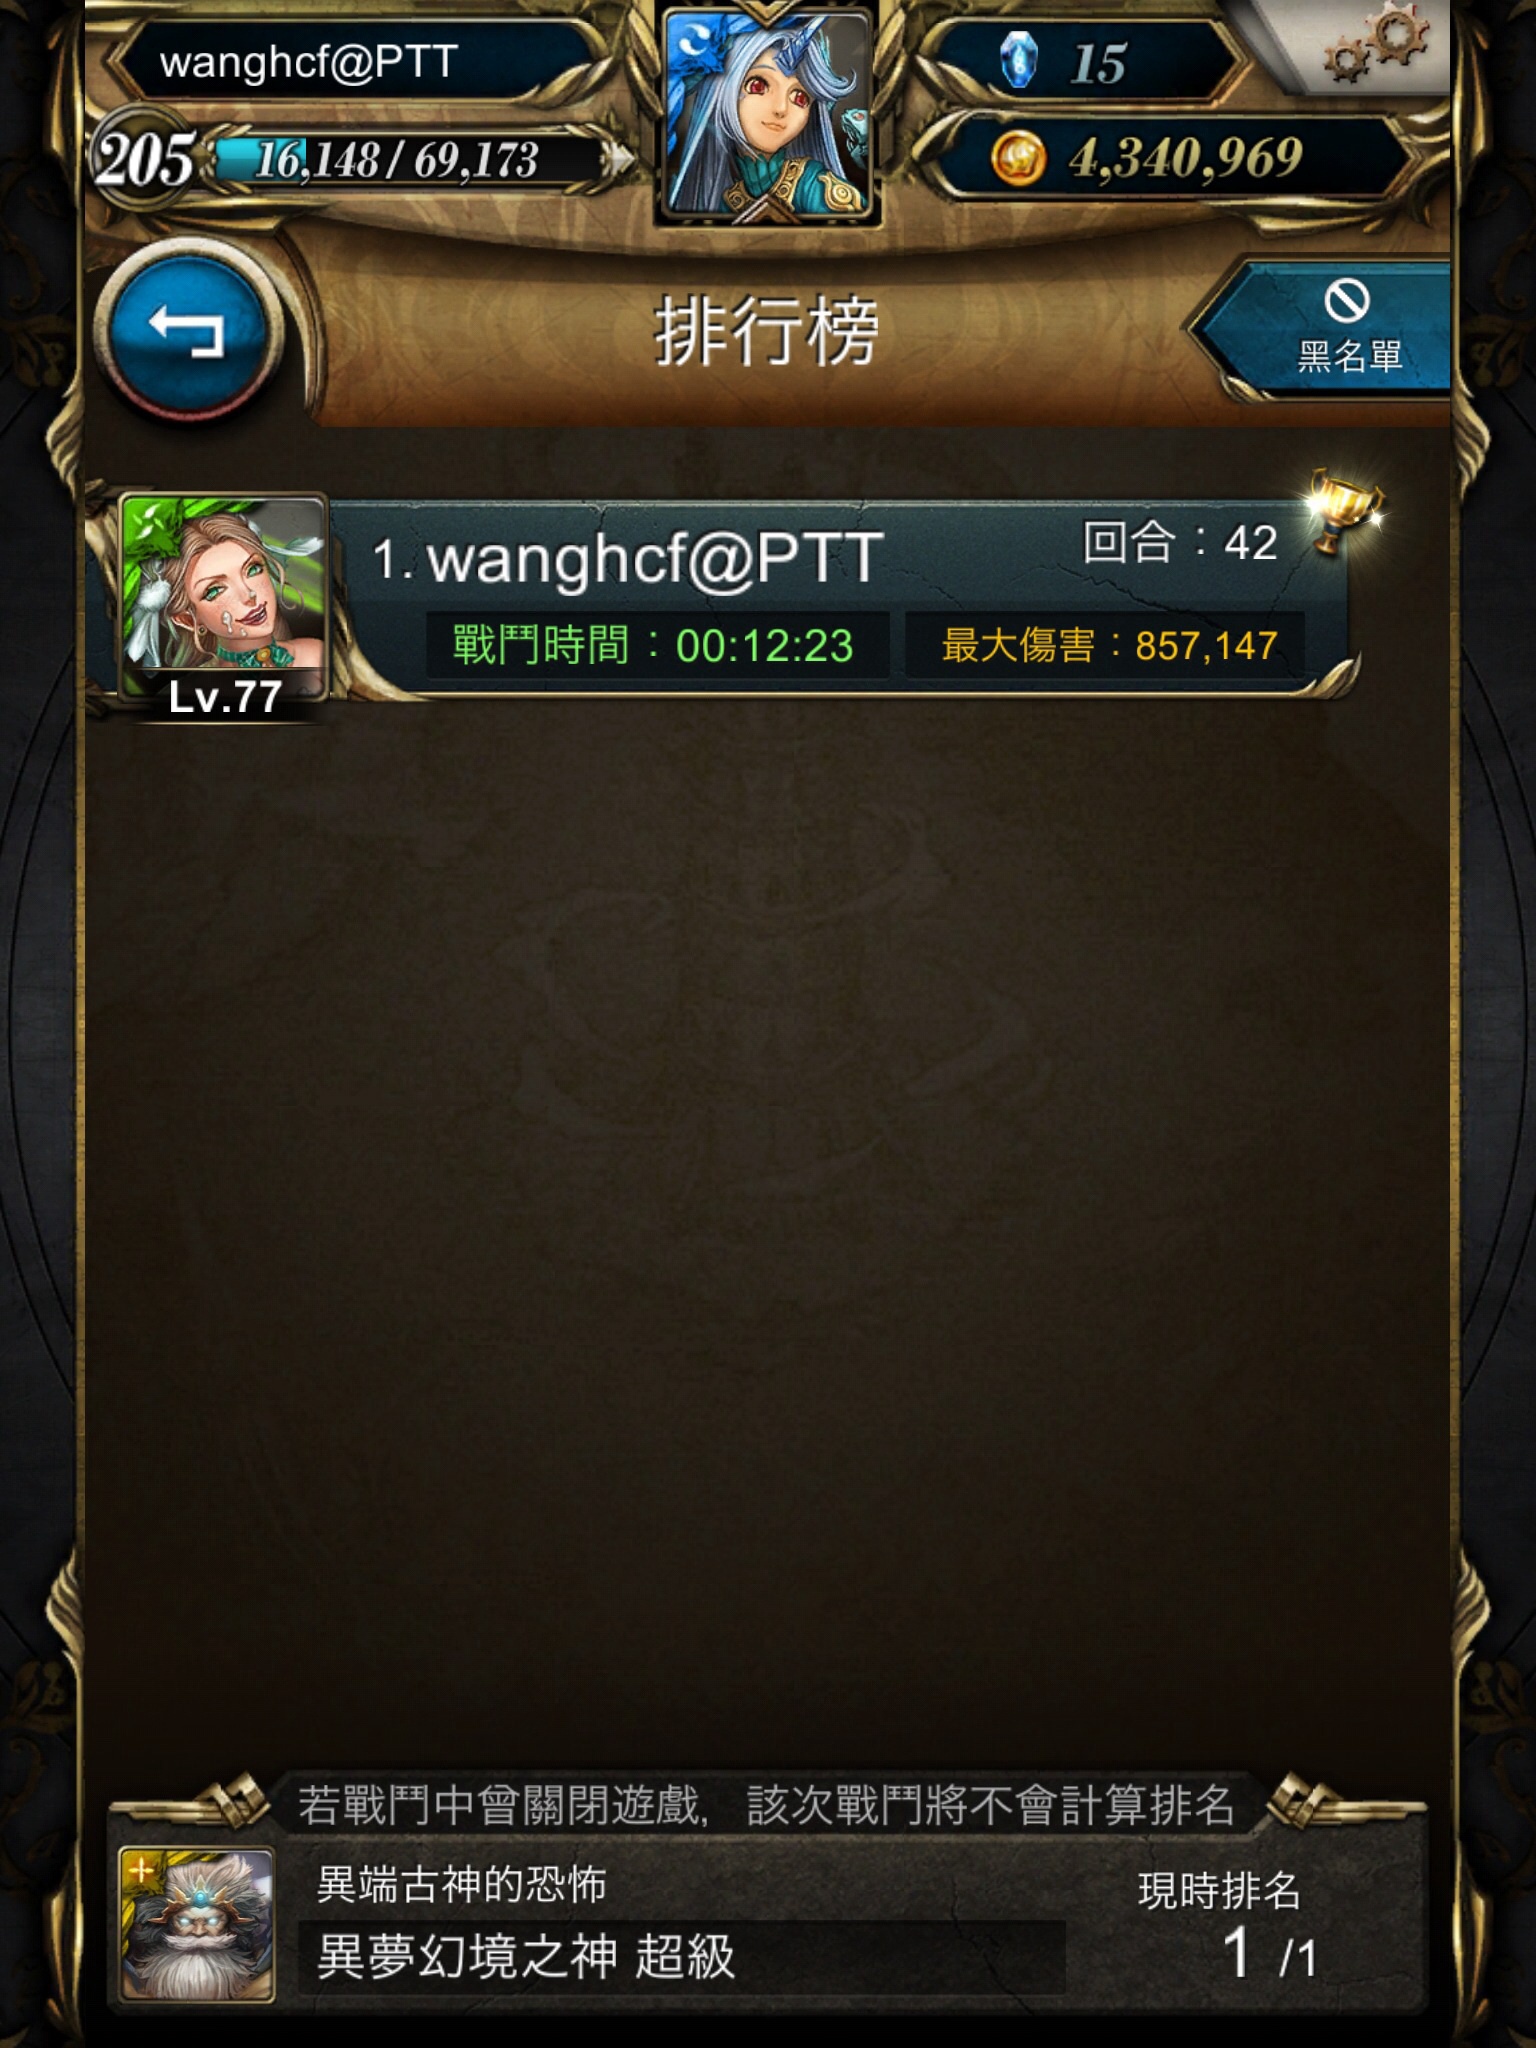Tap the 最大傷害 857,147 label
Screen dimensions: 1536x2048
coord(1108,645)
